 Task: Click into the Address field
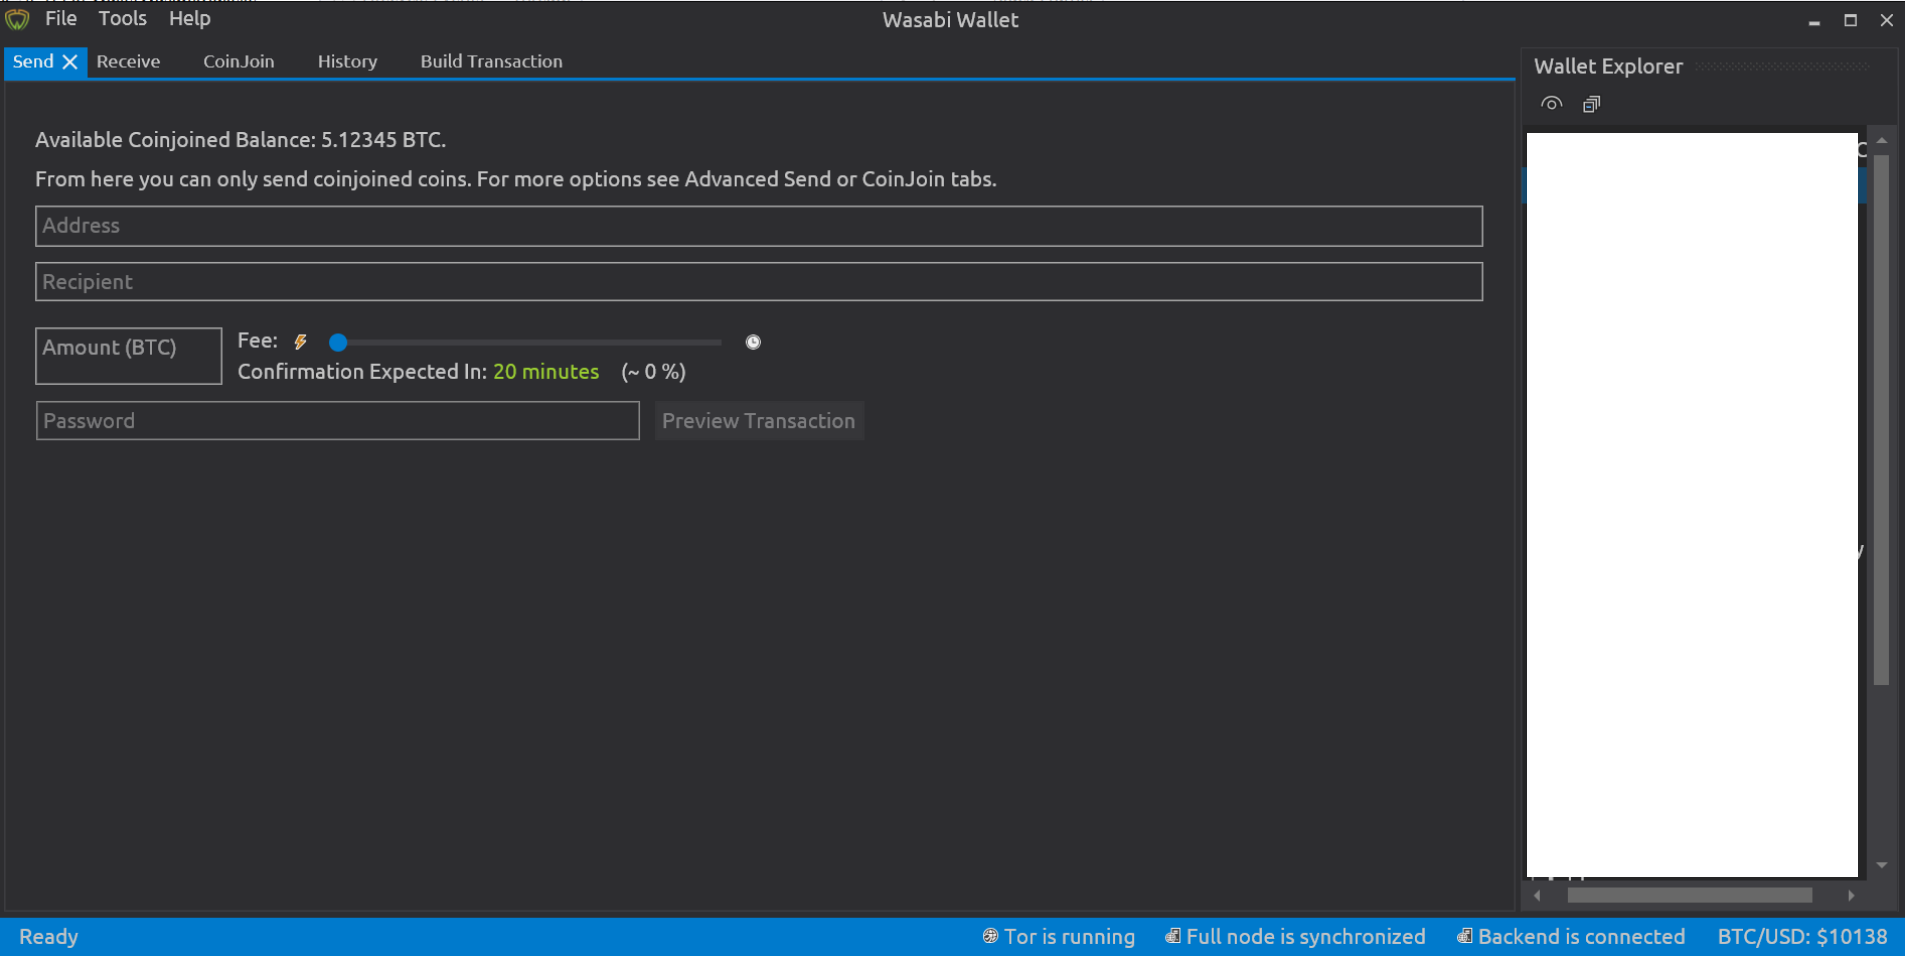point(759,226)
